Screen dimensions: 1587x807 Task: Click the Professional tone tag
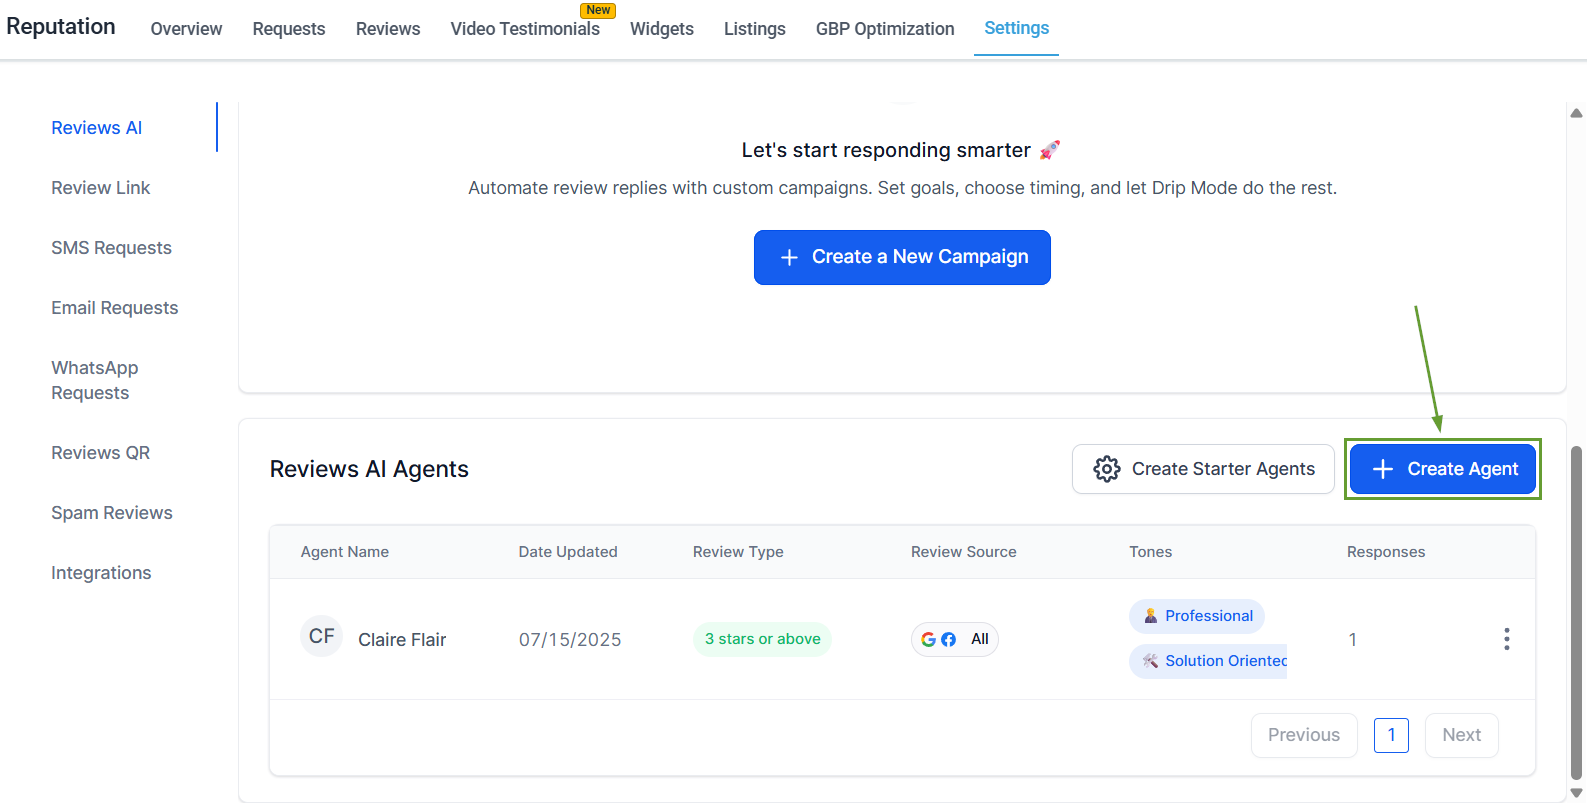(x=1197, y=616)
